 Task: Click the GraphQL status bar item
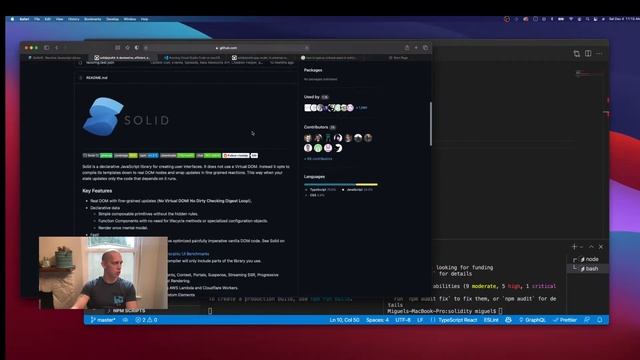(532, 320)
